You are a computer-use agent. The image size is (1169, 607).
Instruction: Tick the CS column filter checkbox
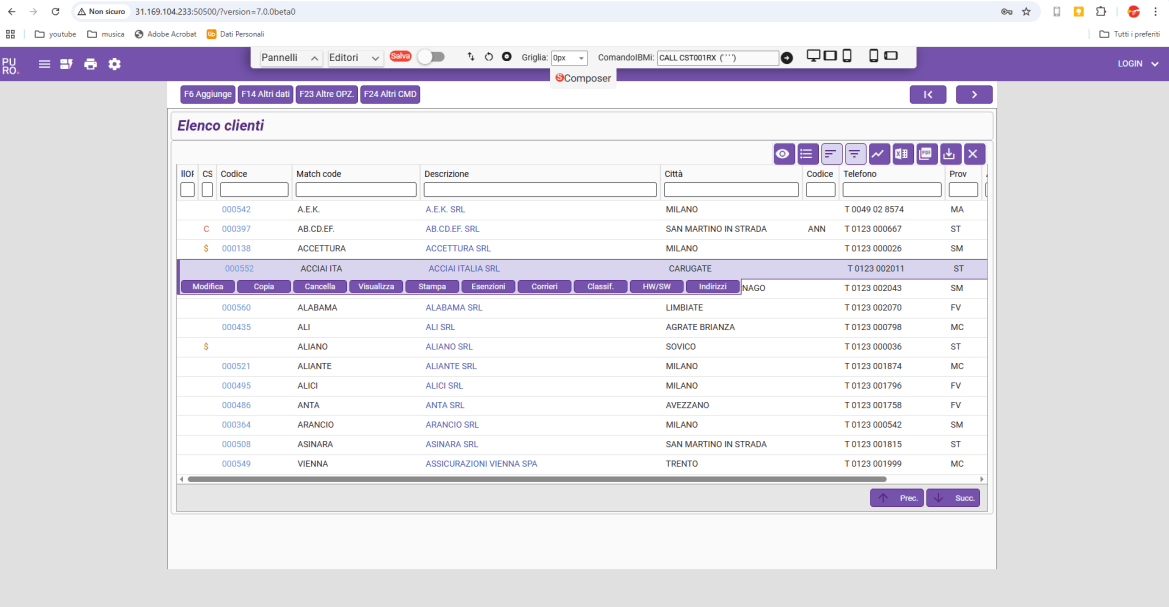207,189
